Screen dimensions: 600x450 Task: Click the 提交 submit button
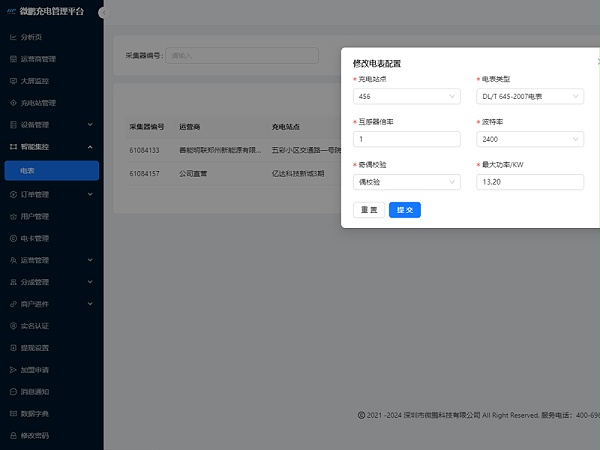point(405,210)
